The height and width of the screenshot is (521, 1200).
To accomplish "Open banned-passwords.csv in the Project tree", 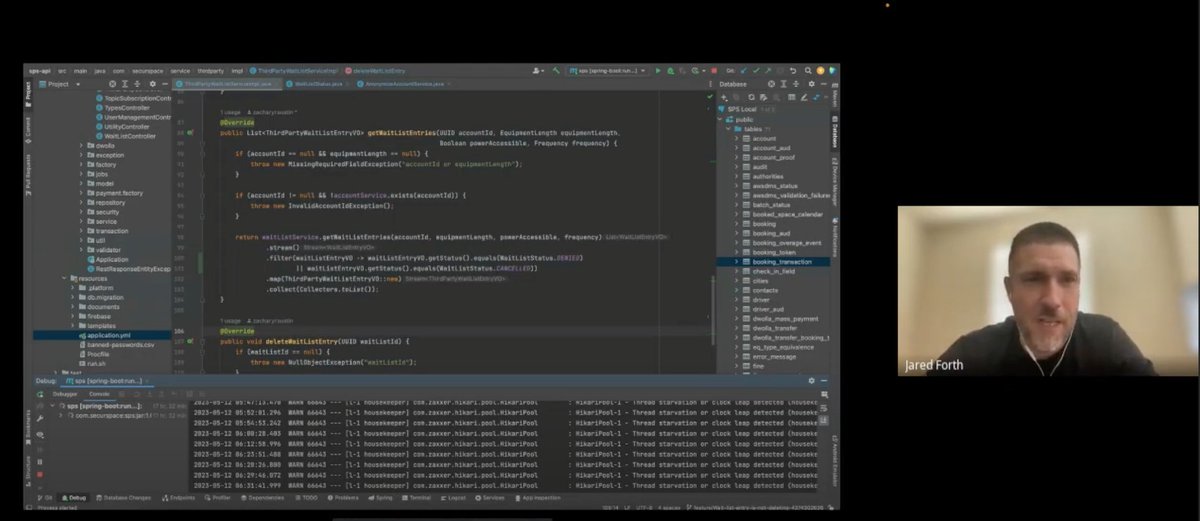I will [120, 344].
